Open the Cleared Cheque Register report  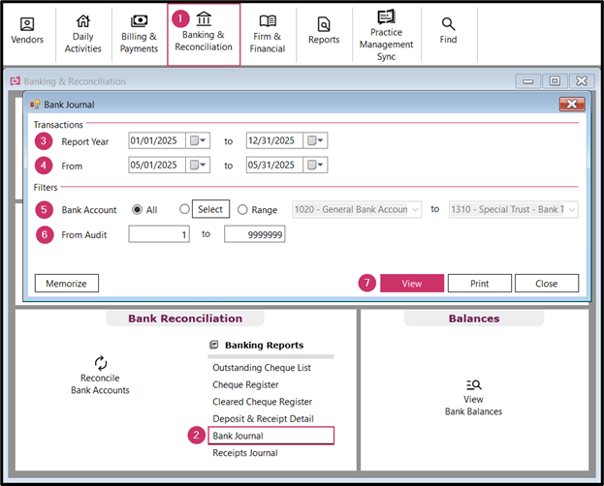click(x=262, y=402)
